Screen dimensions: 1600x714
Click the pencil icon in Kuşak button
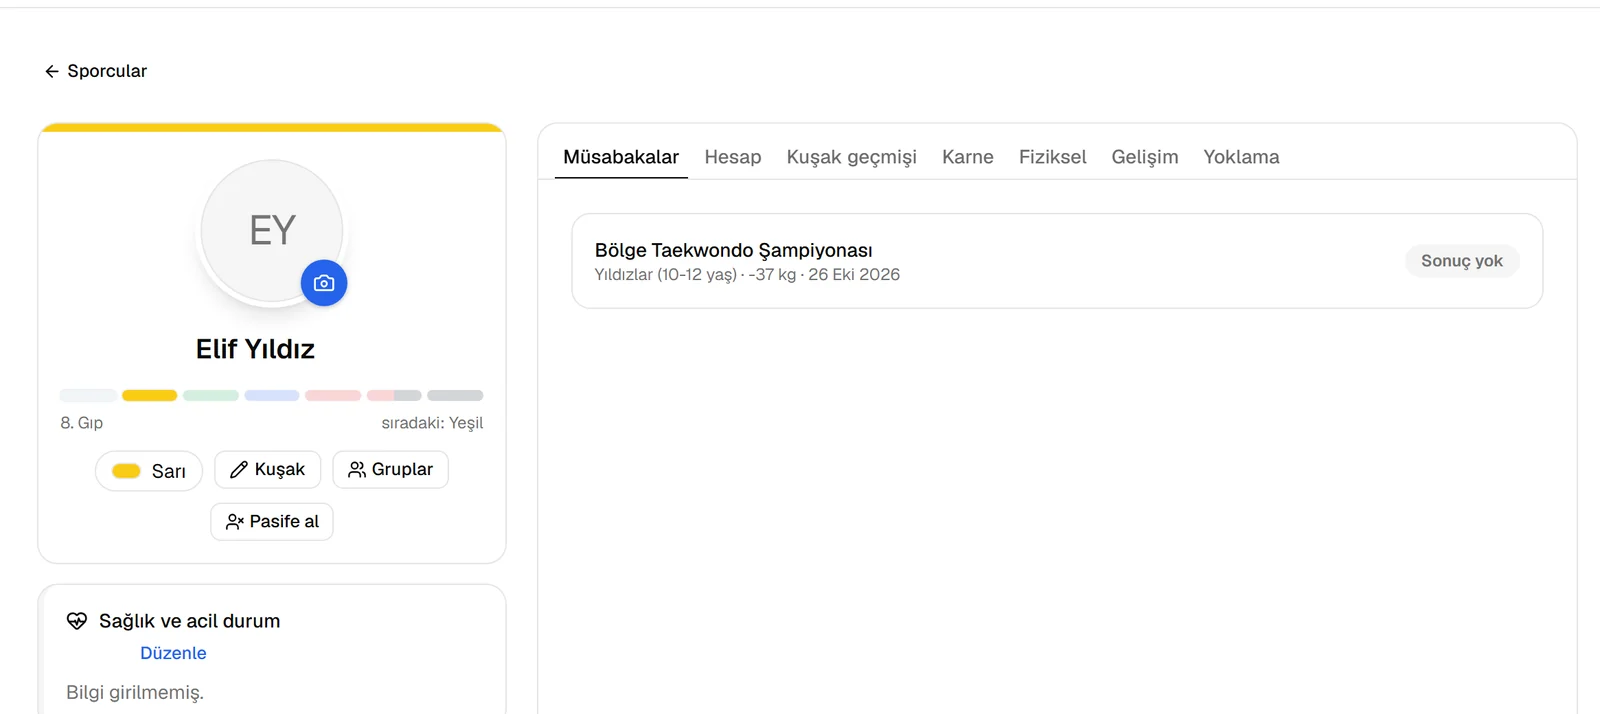(x=238, y=470)
